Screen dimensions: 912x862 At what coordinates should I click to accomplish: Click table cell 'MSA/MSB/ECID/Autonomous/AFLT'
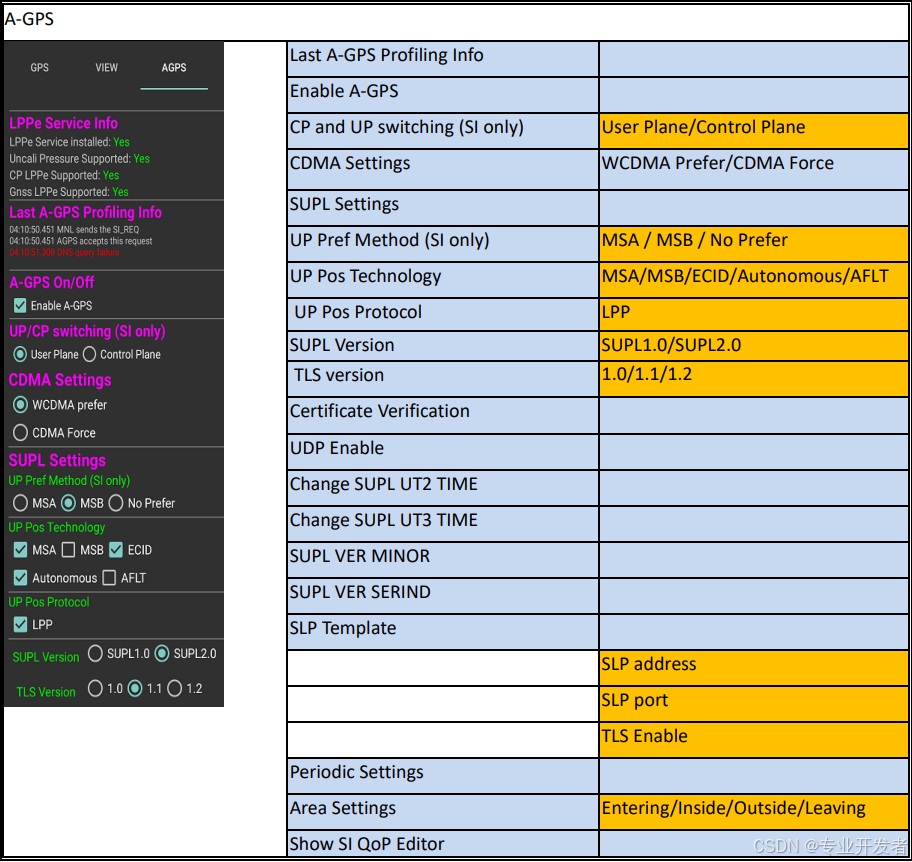pyautogui.click(x=754, y=280)
